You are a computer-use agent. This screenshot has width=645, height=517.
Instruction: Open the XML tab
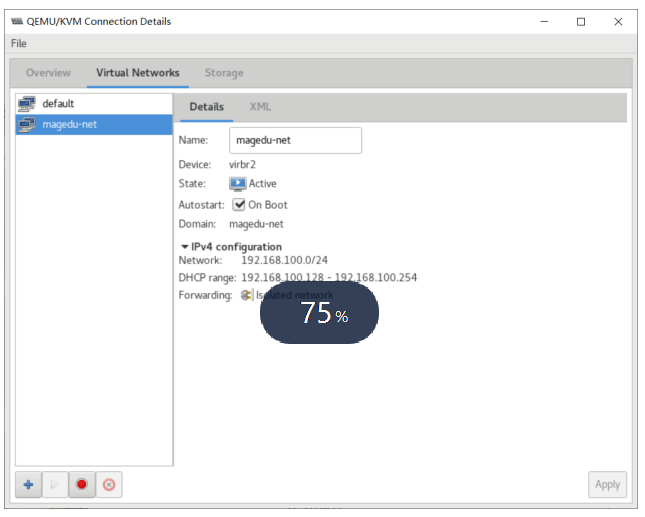260,107
